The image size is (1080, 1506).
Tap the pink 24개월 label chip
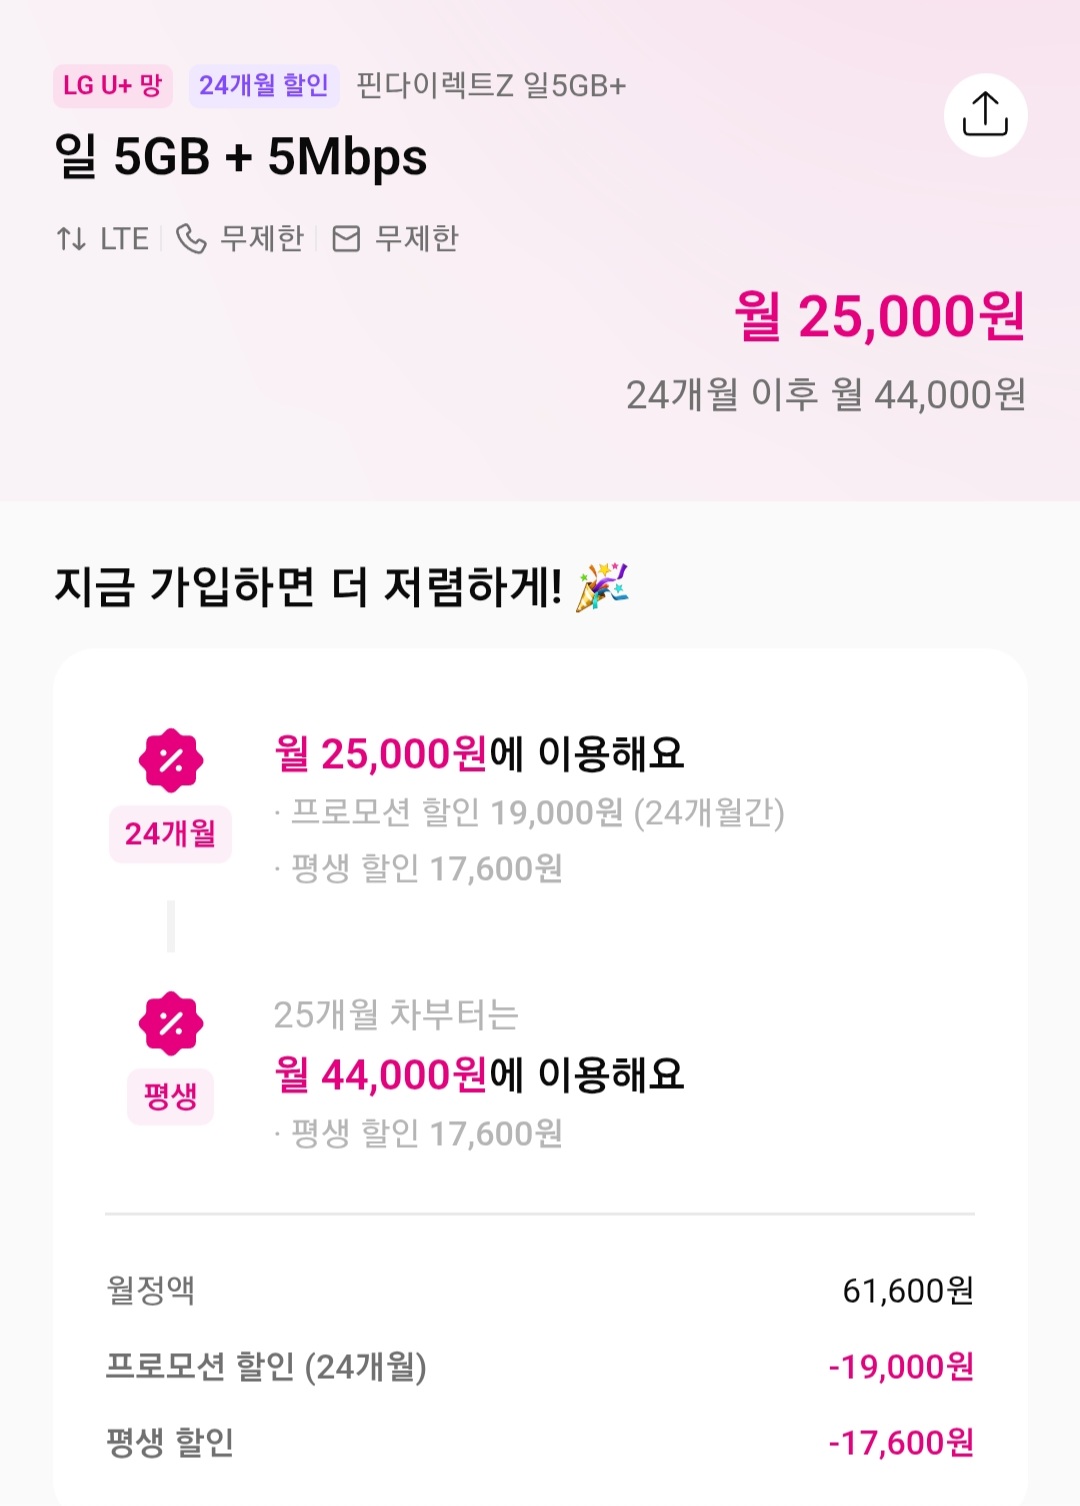[x=170, y=833]
